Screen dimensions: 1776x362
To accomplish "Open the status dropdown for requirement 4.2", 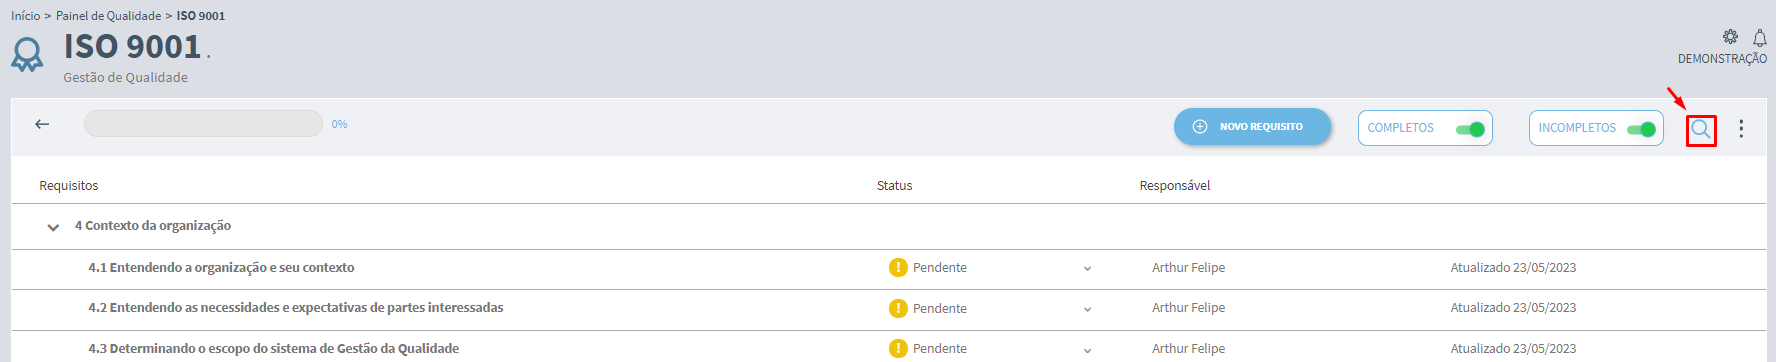I will [x=1087, y=309].
